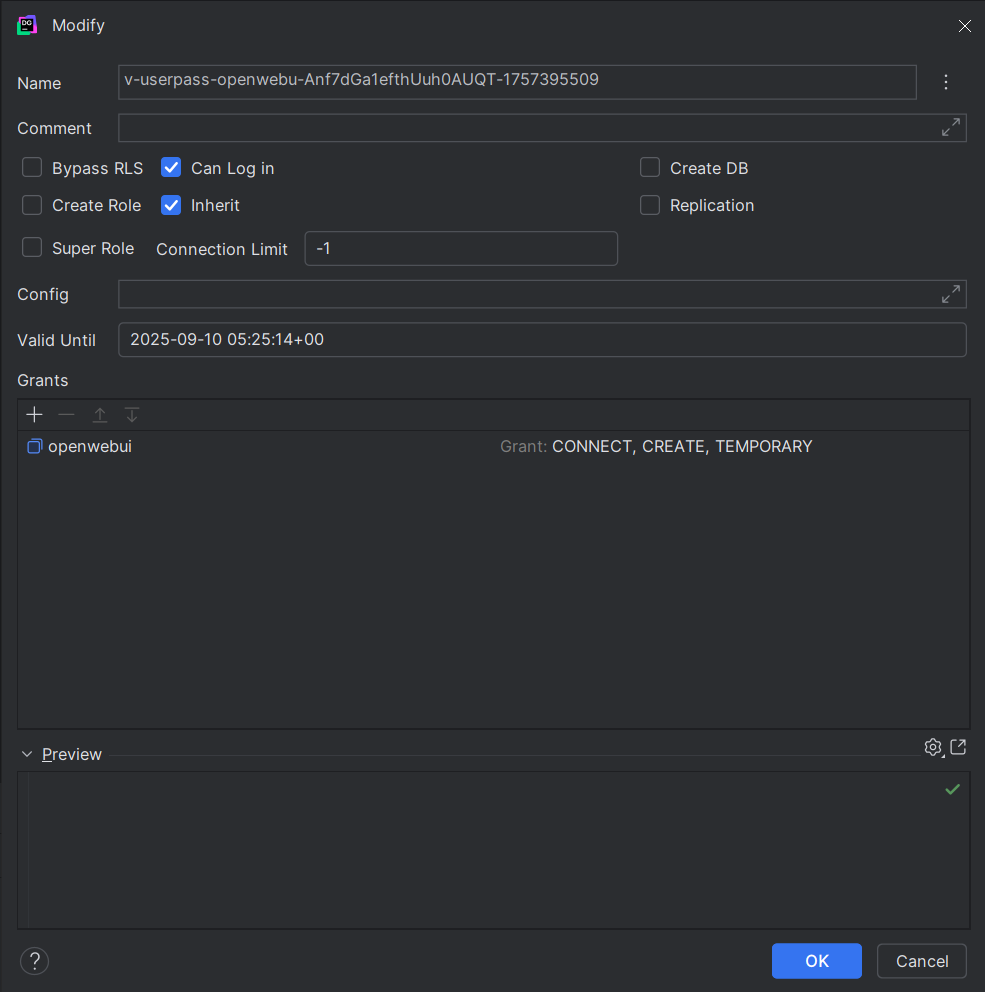The width and height of the screenshot is (985, 992).
Task: Open the help question mark icon
Action: pos(34,961)
